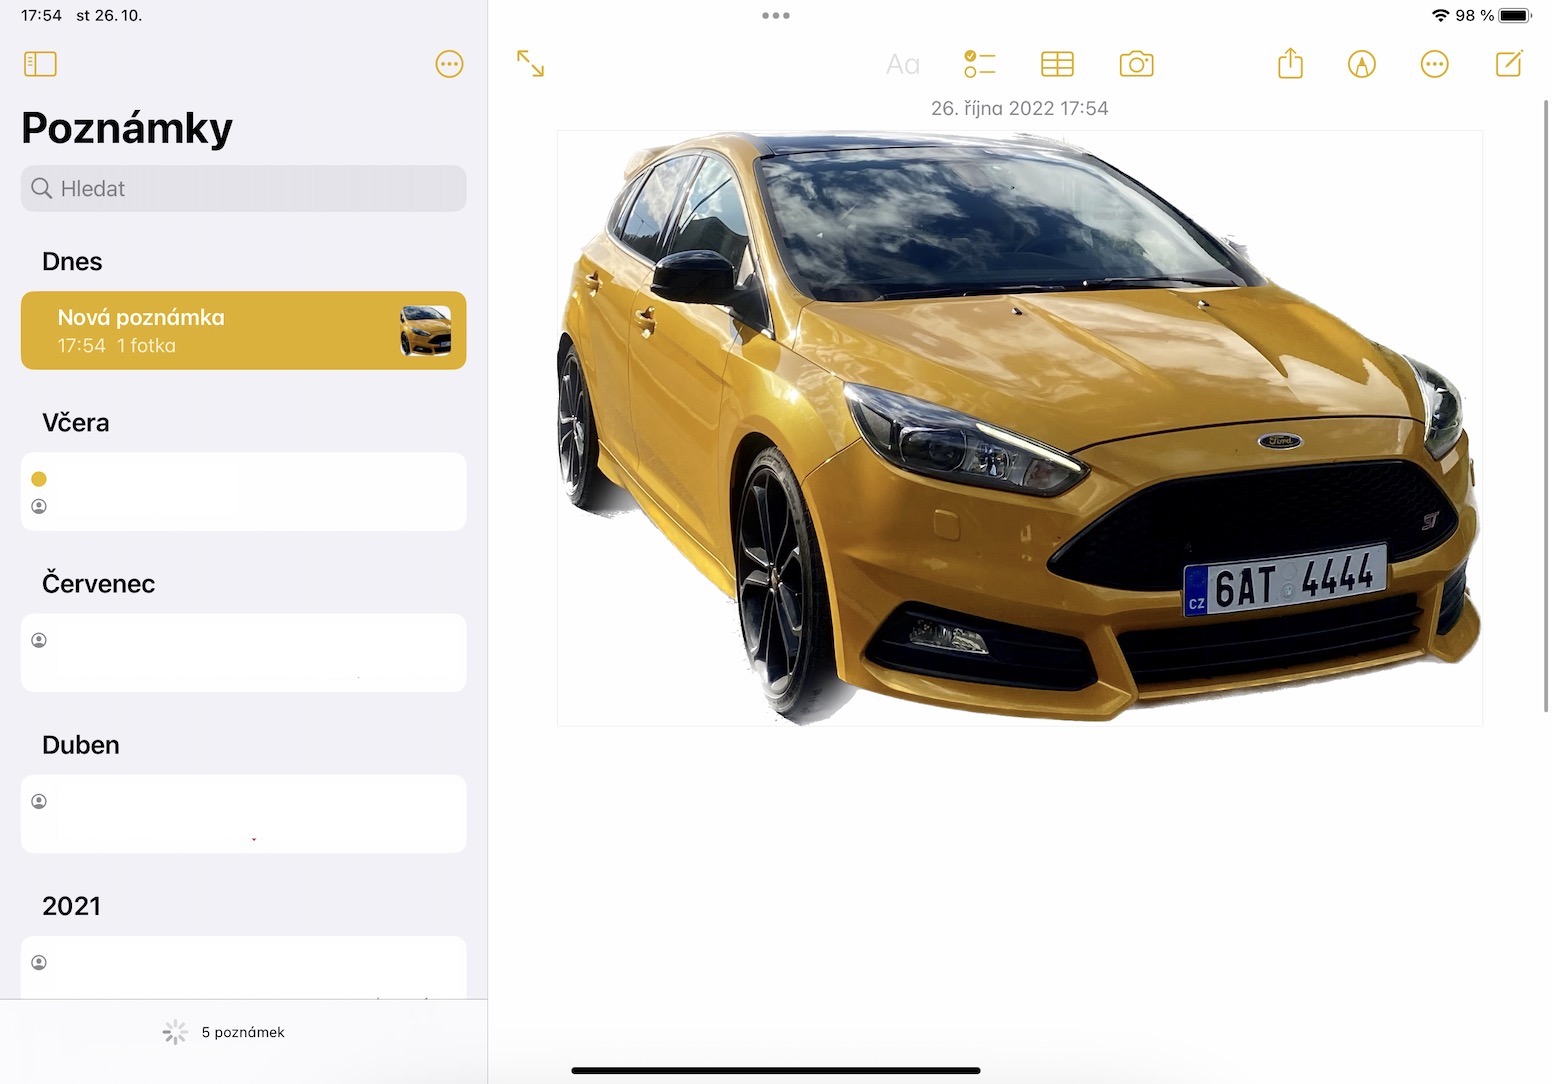Open the note under Duben
The image size is (1552, 1084).
click(x=243, y=813)
